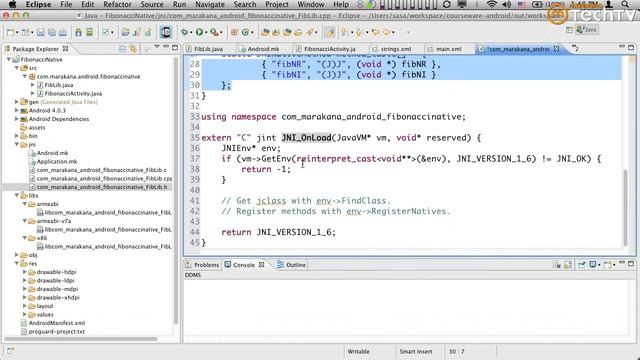This screenshot has height=360, width=640.
Task: Click the green Run button icon
Action: (199, 32)
